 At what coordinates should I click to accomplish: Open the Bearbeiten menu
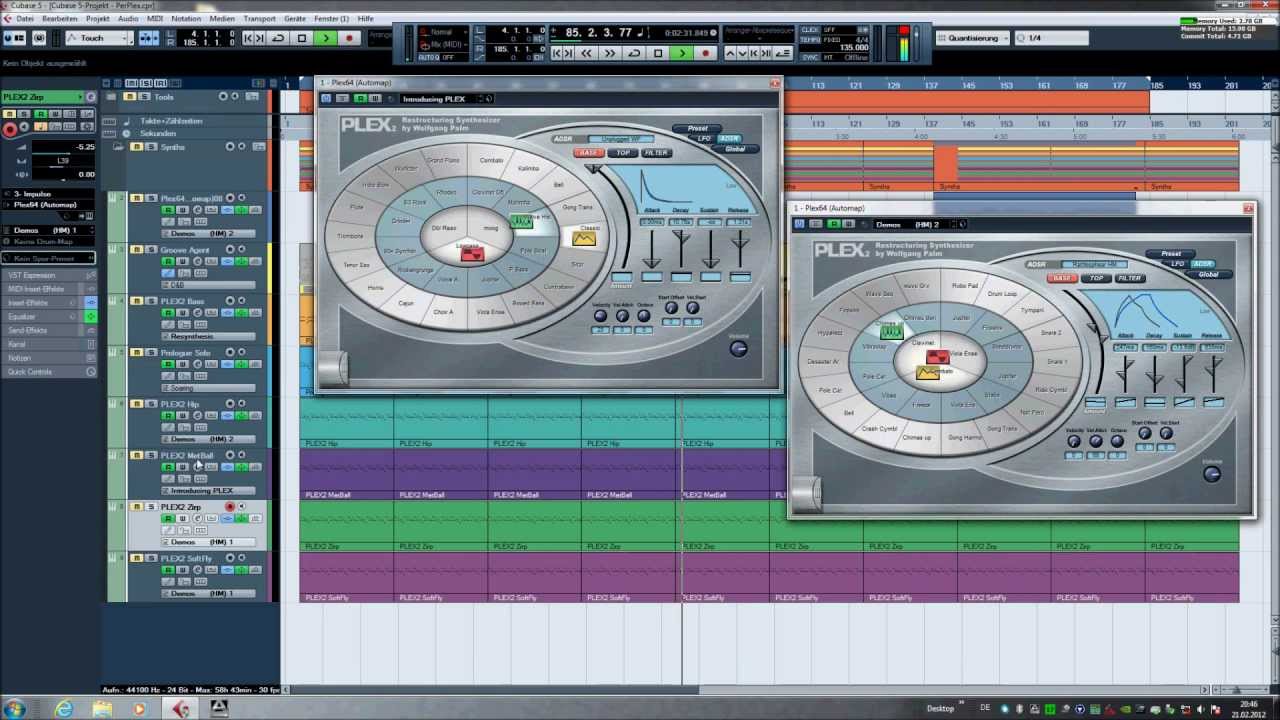(60, 19)
